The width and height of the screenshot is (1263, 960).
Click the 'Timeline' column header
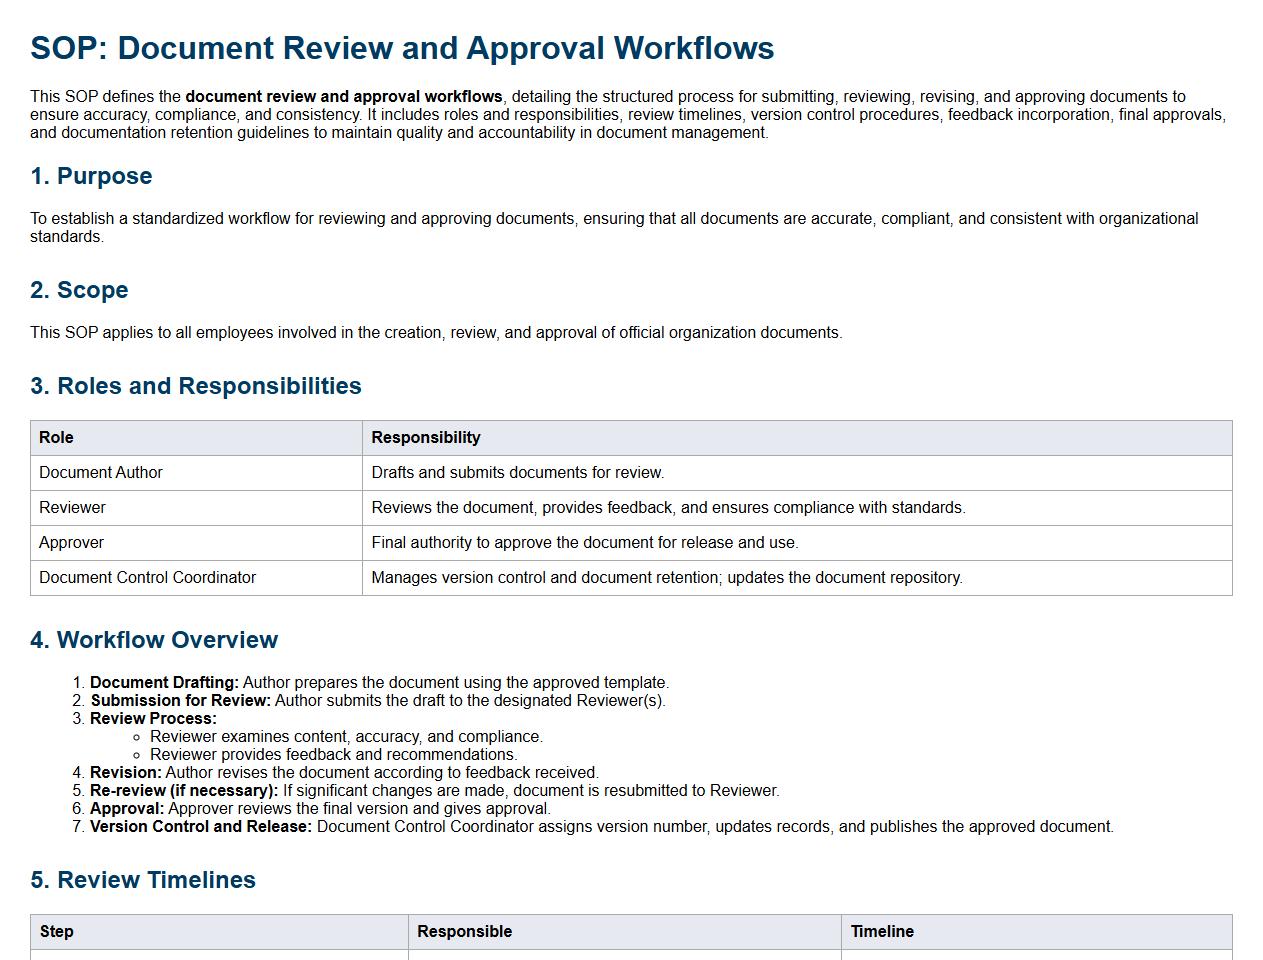[x=881, y=932]
